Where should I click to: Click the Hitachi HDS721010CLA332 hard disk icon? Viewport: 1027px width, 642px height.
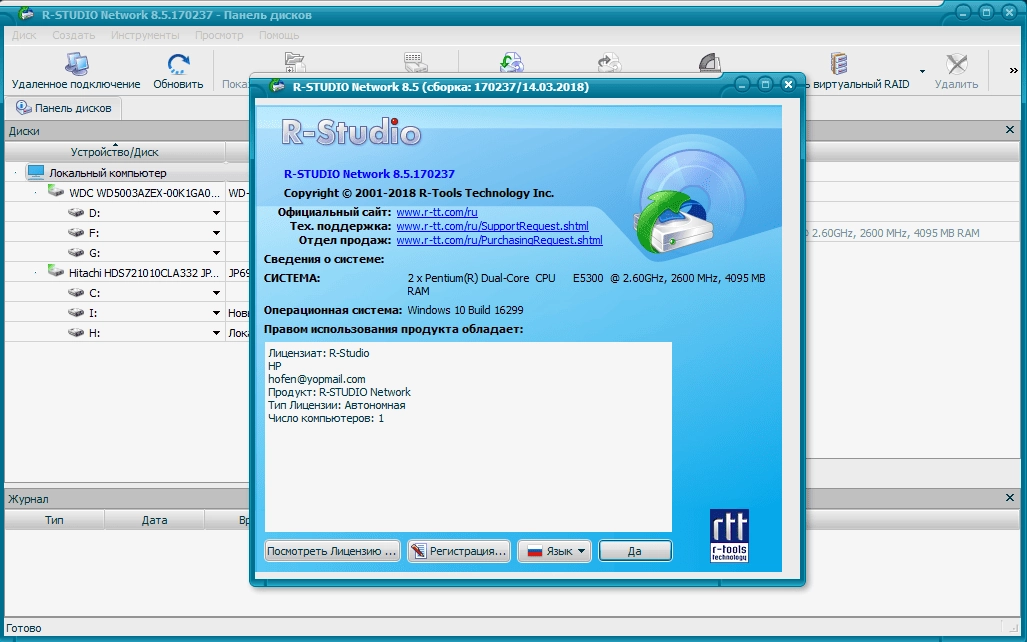coord(56,271)
